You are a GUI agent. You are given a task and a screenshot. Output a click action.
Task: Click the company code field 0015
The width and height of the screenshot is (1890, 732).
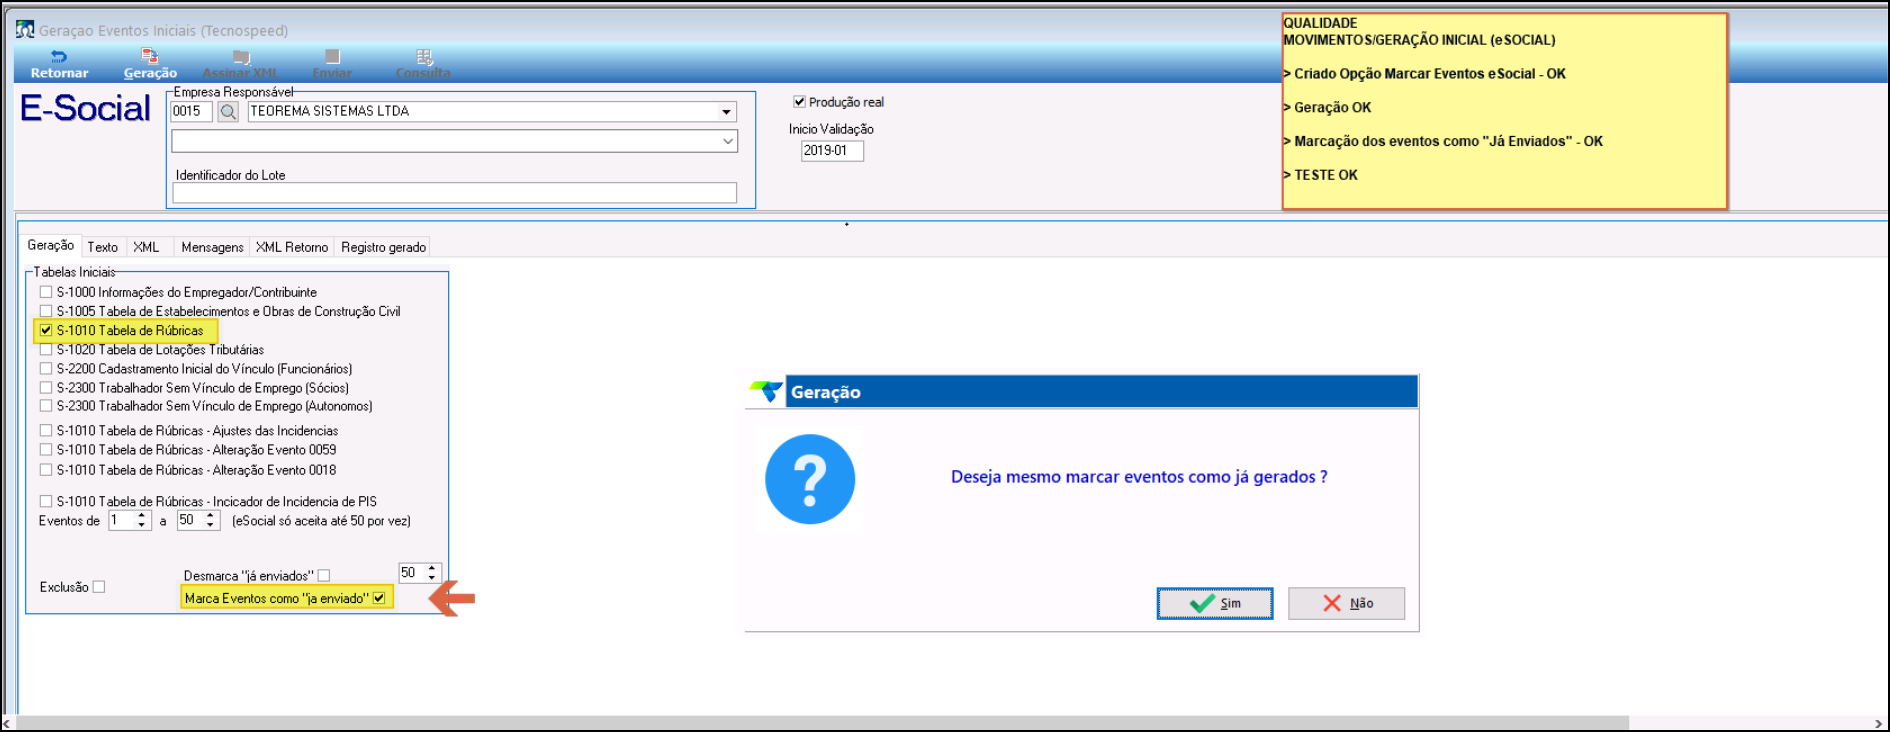coord(191,112)
